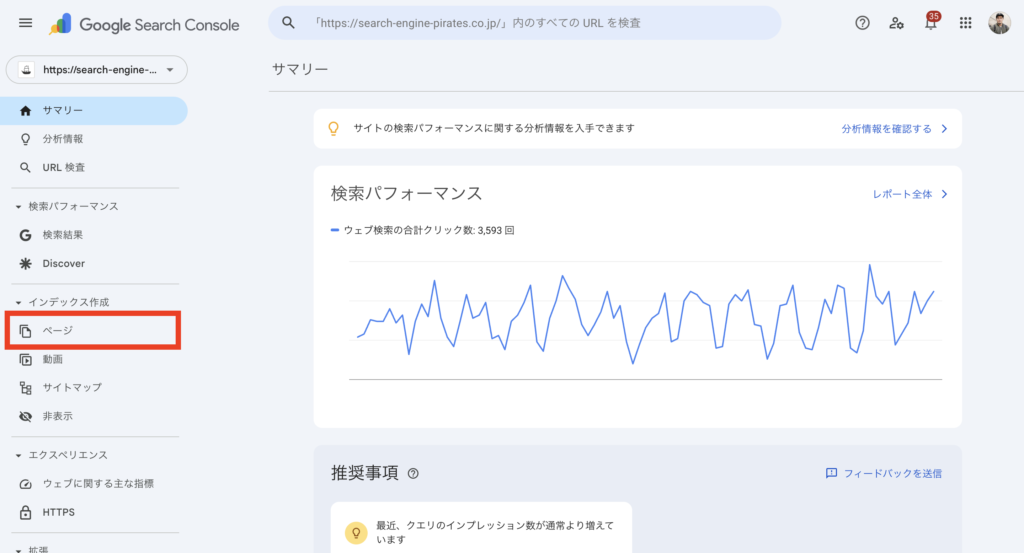Open notifications bell with 35 badge
The width and height of the screenshot is (1024, 553).
point(931,23)
